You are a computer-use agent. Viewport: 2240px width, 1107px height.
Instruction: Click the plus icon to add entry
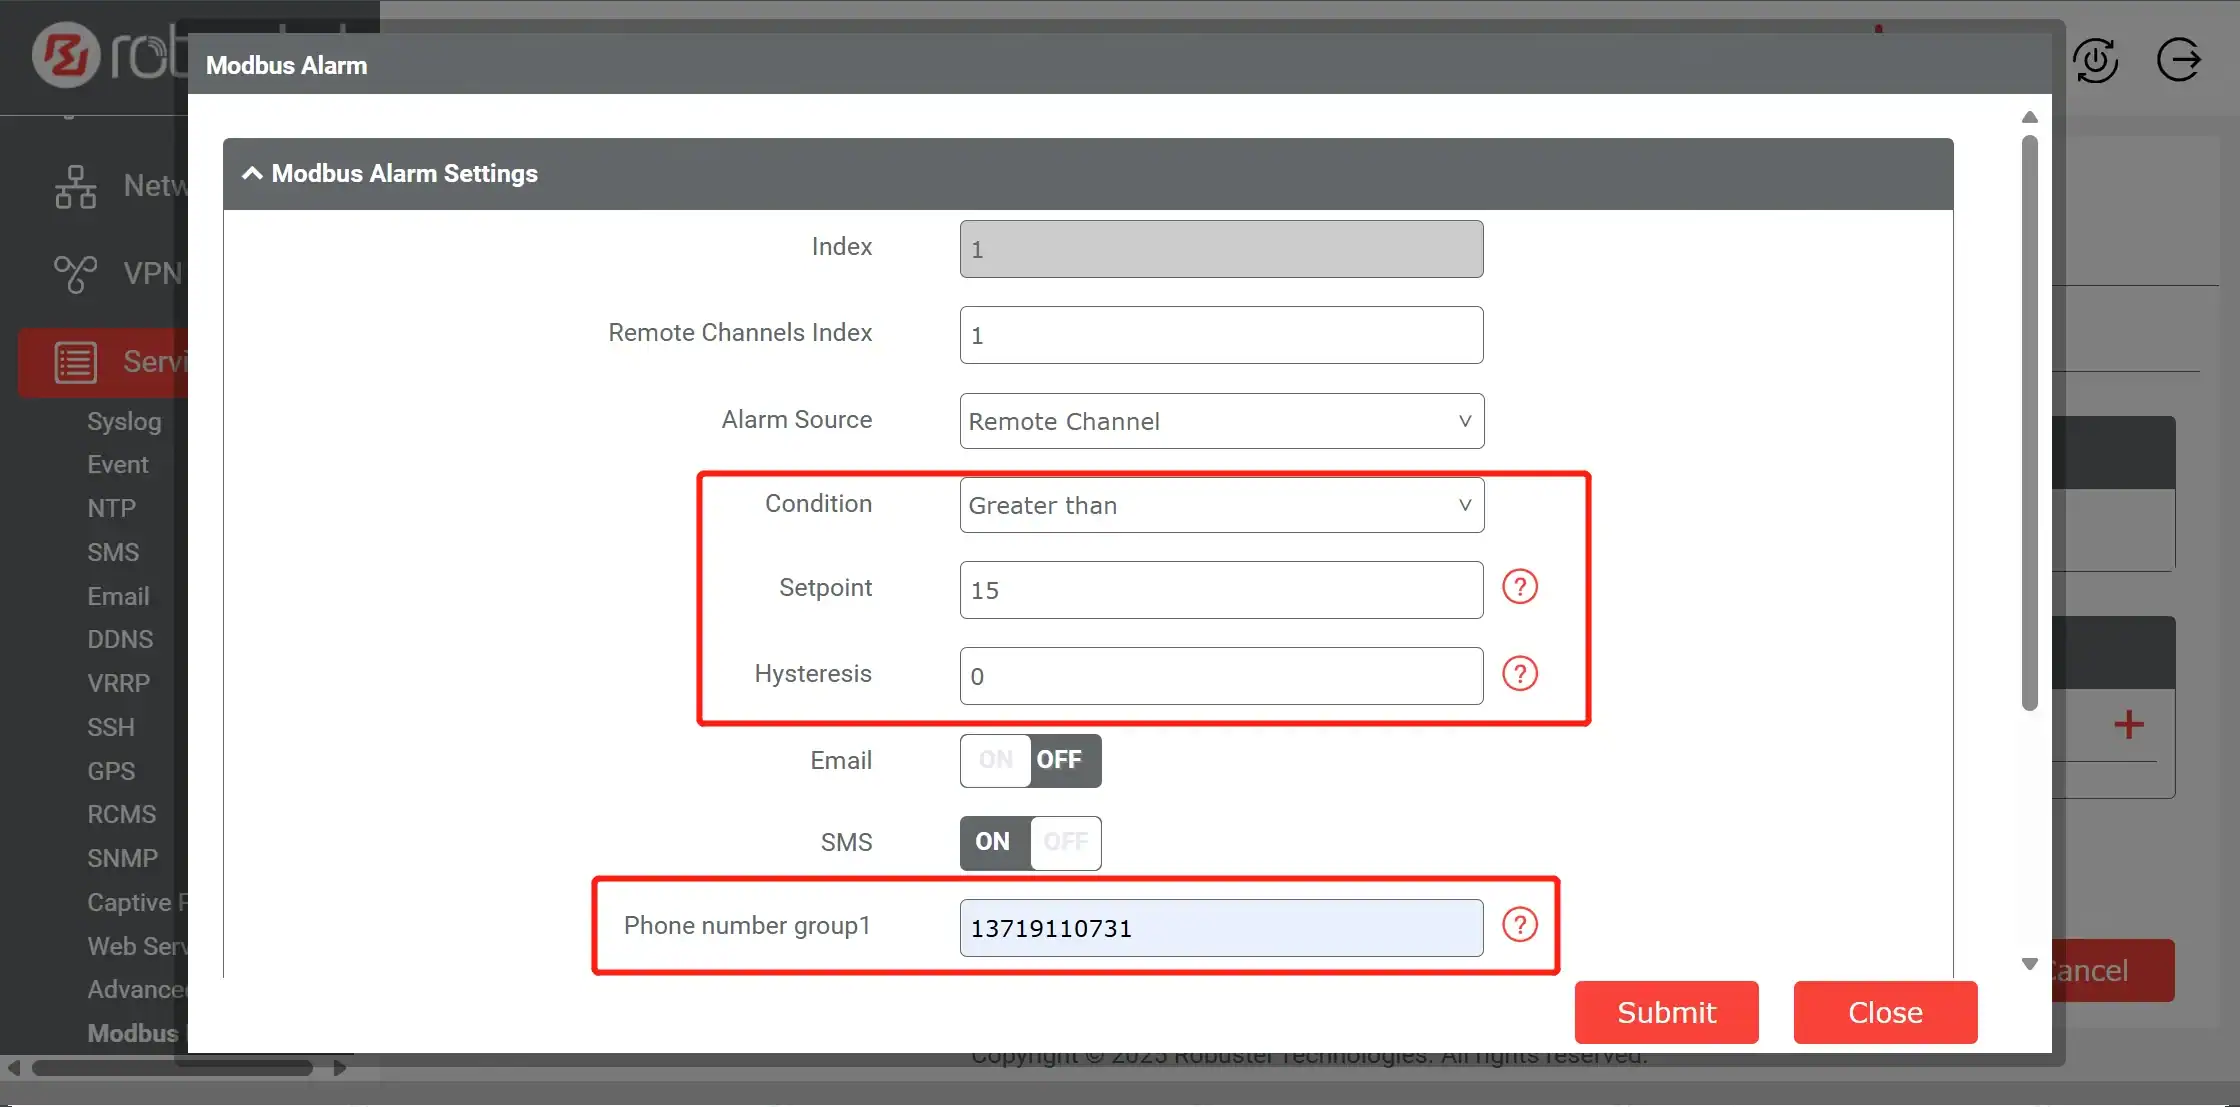pyautogui.click(x=2129, y=724)
